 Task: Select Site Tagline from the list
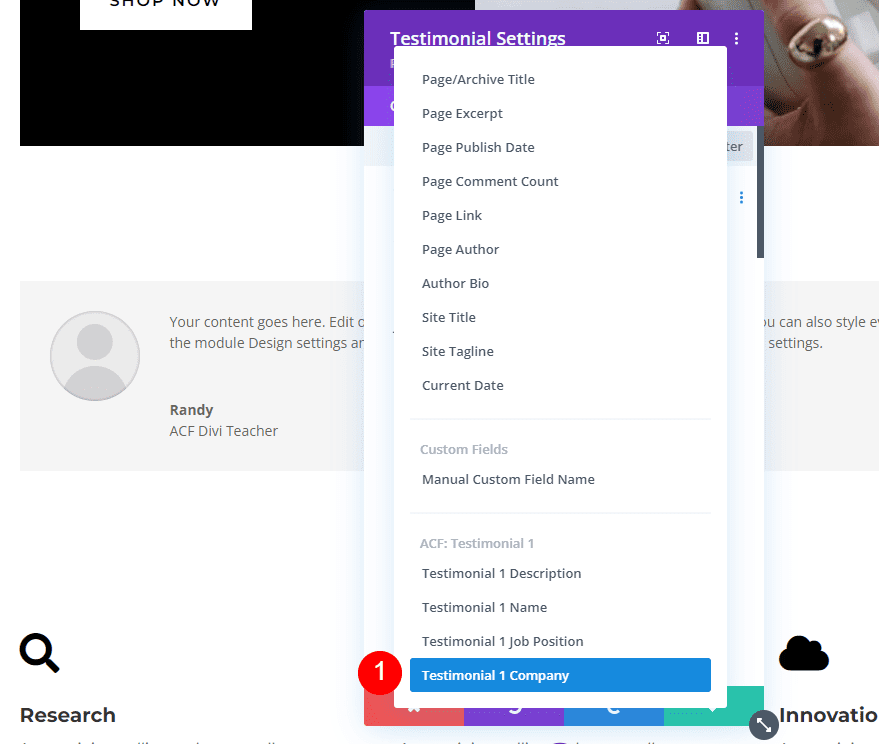pos(457,351)
